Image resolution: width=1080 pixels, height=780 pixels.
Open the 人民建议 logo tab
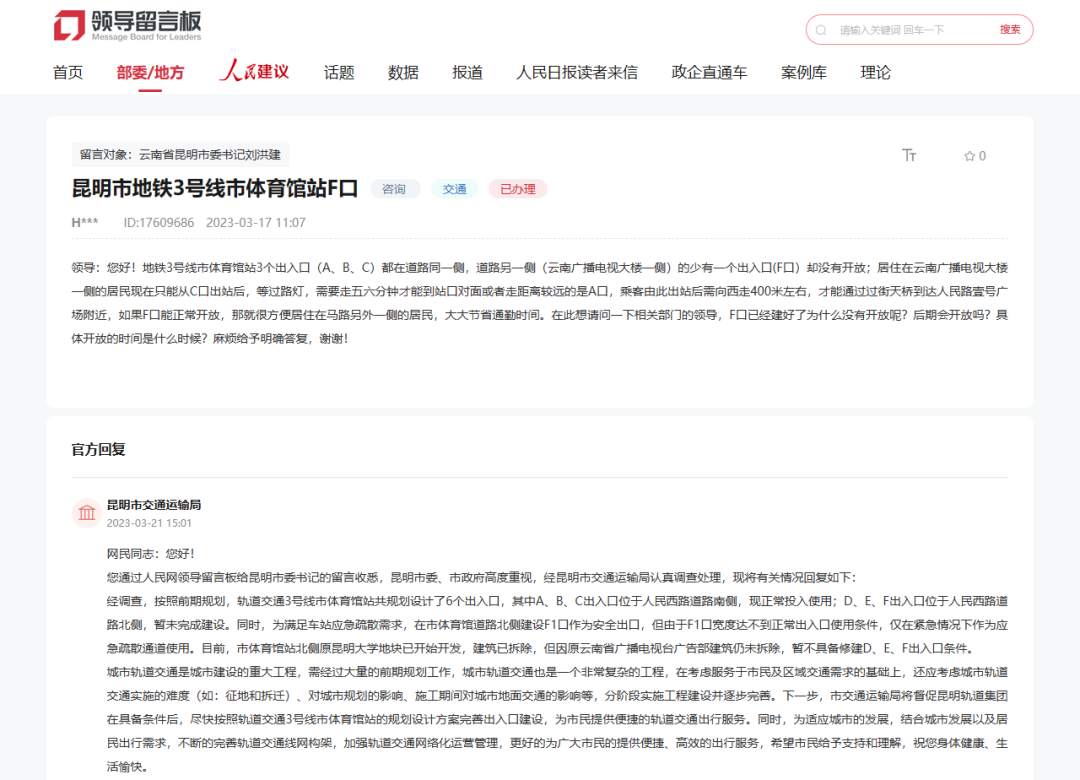coord(254,72)
